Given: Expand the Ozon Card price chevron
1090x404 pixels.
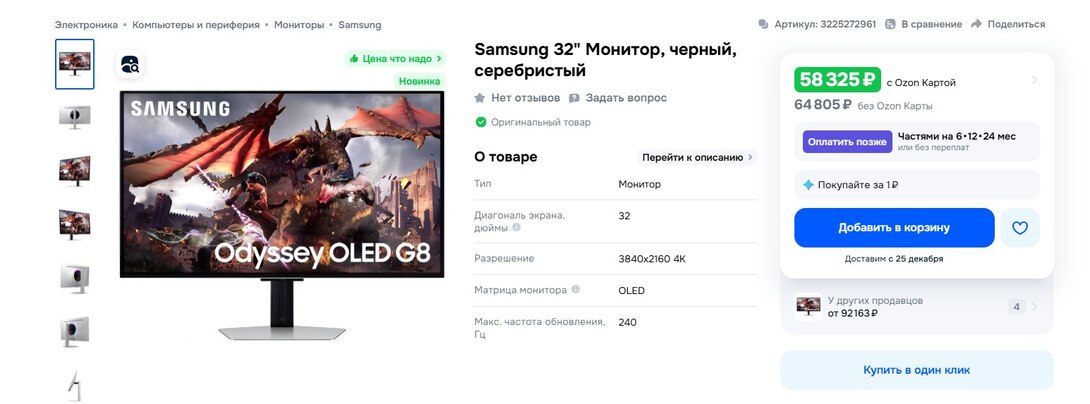Looking at the screenshot, I should [x=1034, y=80].
